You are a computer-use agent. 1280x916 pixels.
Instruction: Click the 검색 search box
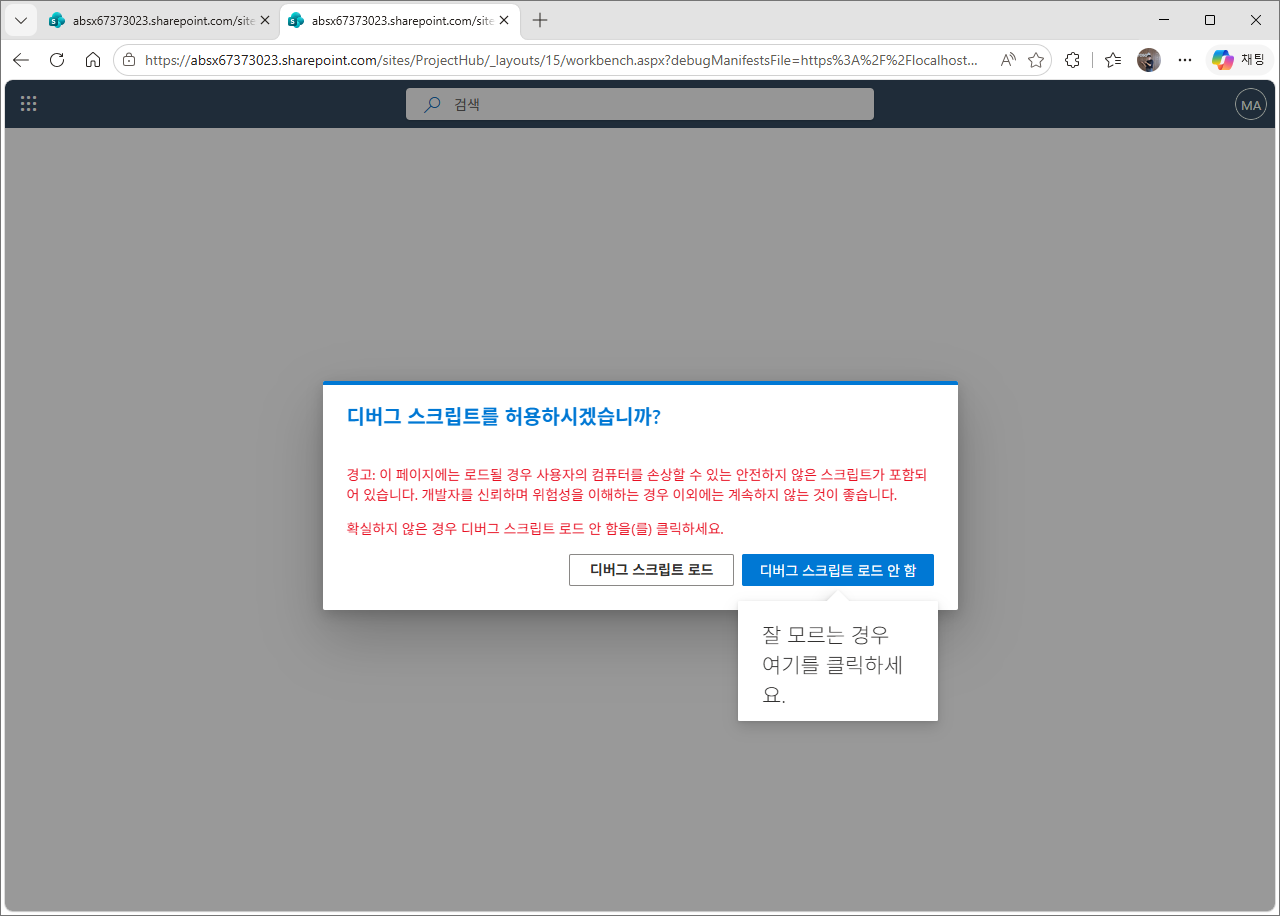tap(640, 104)
